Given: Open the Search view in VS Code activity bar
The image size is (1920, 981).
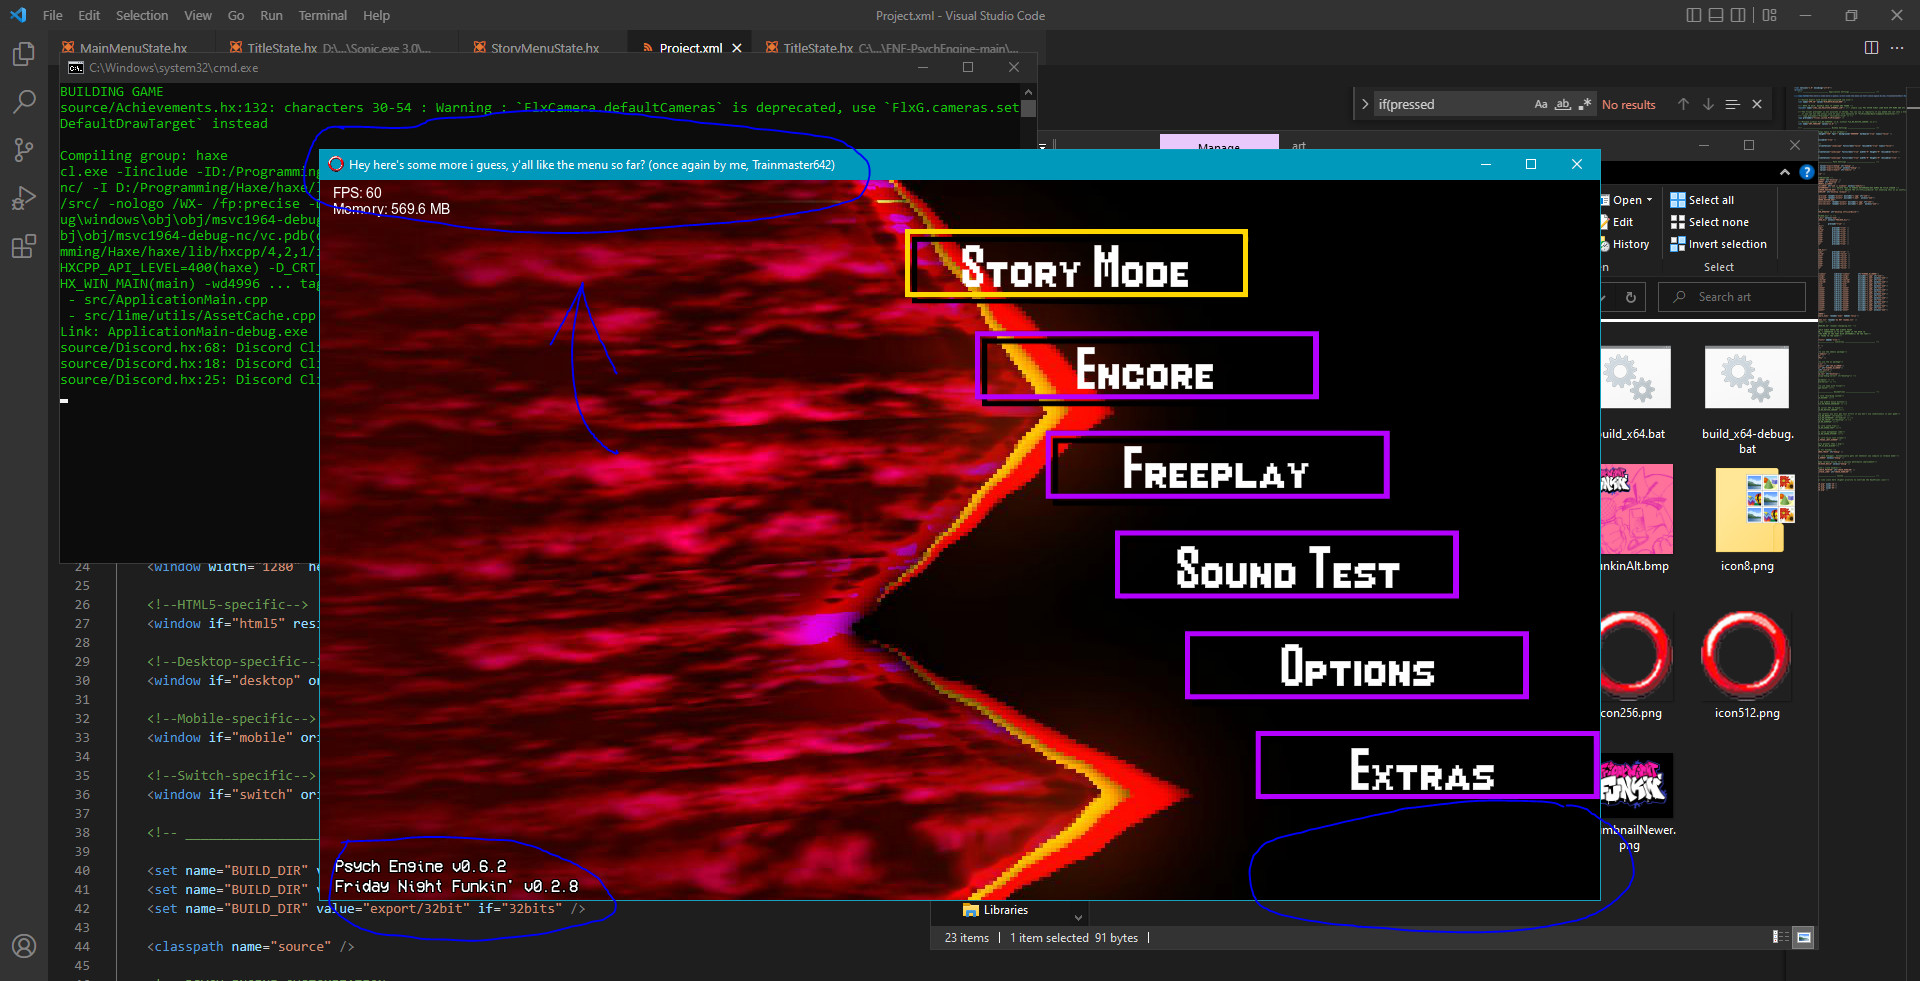Looking at the screenshot, I should 24,102.
